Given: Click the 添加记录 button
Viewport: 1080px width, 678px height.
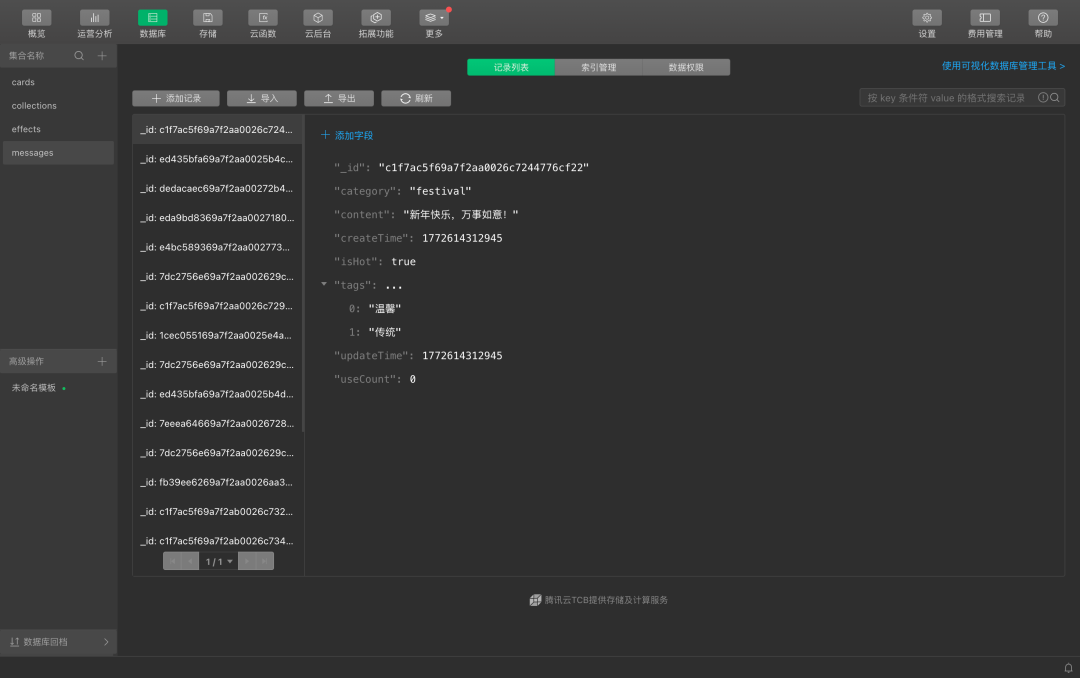Looking at the screenshot, I should [x=176, y=98].
